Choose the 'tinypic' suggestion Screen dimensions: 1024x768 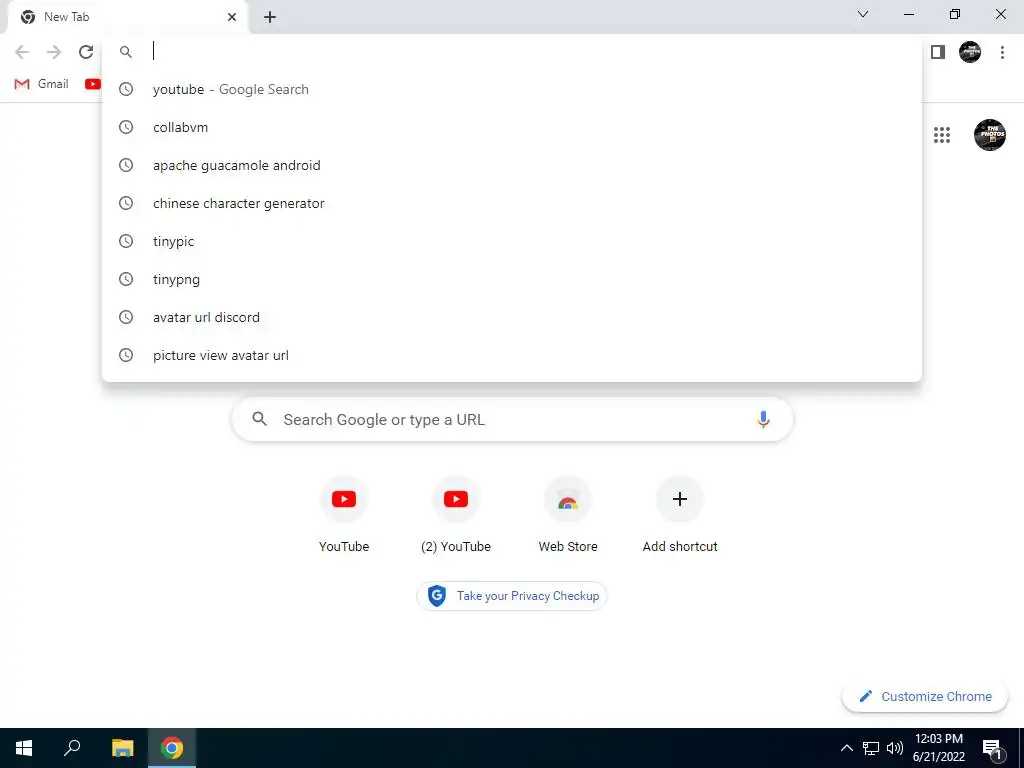point(512,241)
